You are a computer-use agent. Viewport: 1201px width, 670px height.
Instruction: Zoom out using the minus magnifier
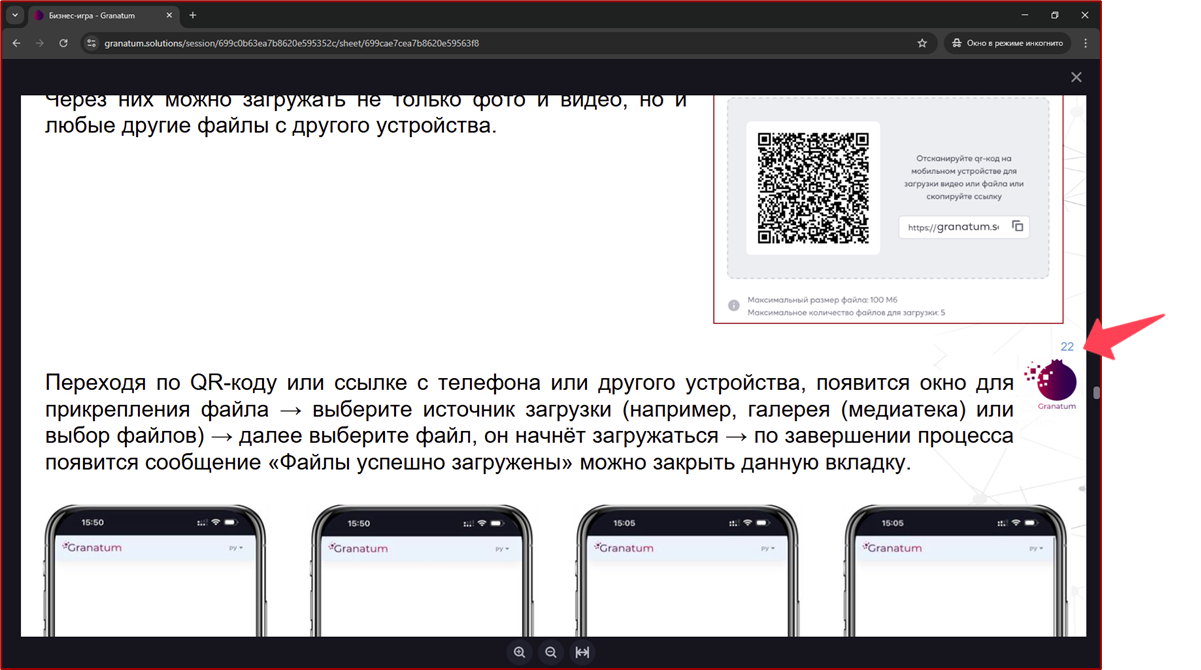[x=551, y=652]
